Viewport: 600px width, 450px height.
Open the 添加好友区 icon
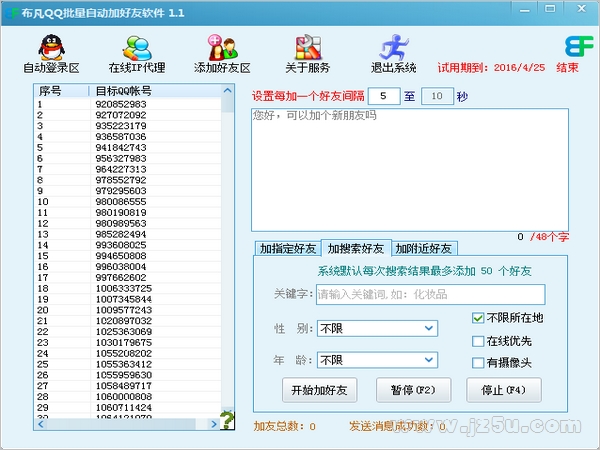pyautogui.click(x=222, y=48)
